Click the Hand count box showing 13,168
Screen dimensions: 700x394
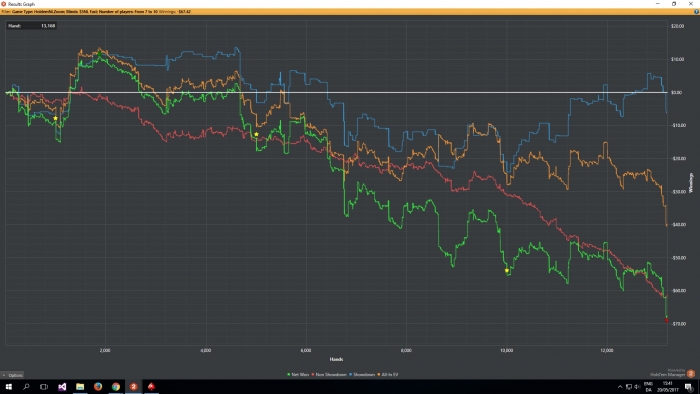coord(31,26)
